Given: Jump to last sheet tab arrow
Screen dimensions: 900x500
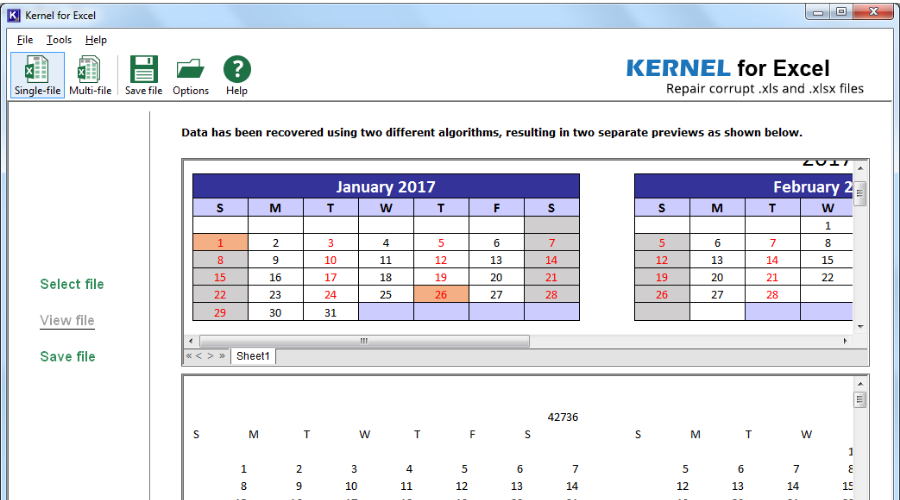Looking at the screenshot, I should pyautogui.click(x=222, y=356).
